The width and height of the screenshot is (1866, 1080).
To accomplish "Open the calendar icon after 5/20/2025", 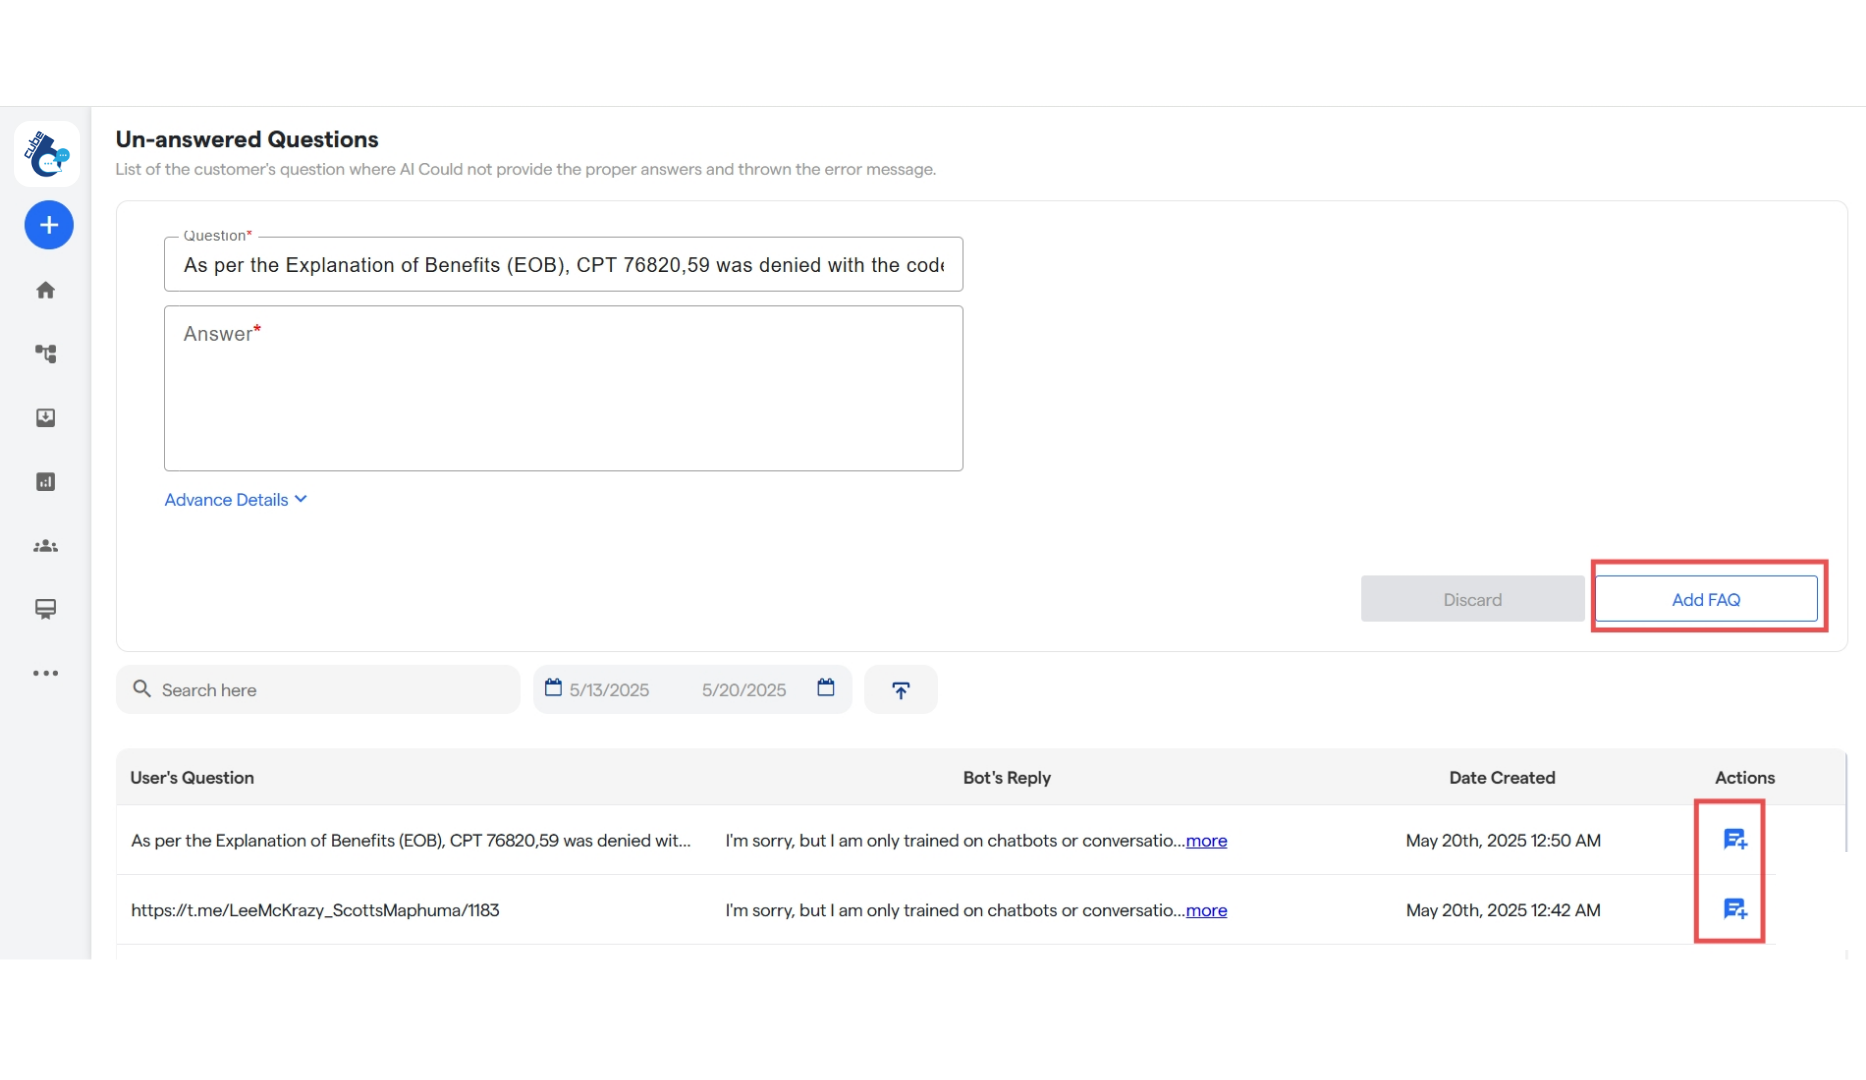I will [826, 688].
